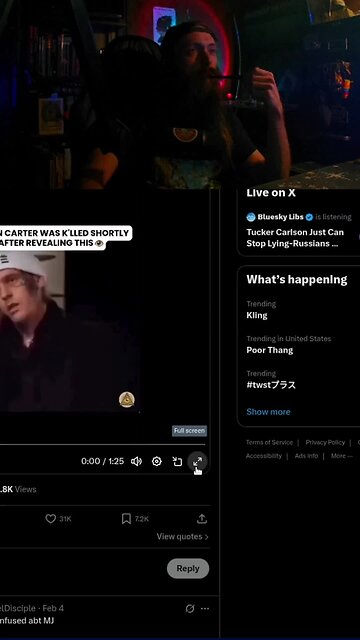Expand the More footer menu
Screen dimensions: 360x640
(341, 456)
